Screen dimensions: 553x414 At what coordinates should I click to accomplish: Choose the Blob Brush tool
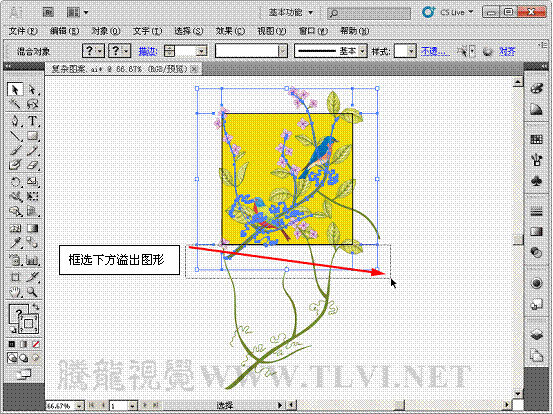pyautogui.click(x=15, y=165)
